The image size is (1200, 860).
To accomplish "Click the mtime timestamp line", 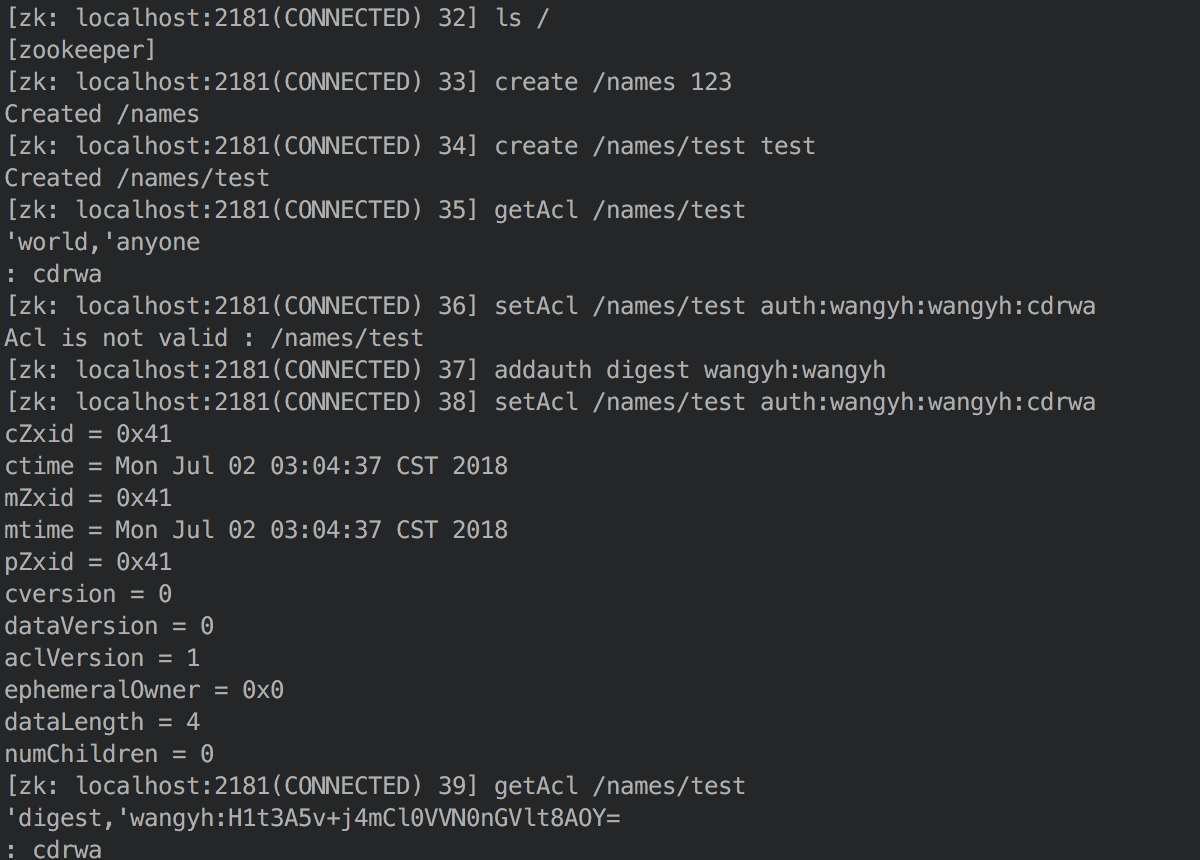I will tap(256, 530).
